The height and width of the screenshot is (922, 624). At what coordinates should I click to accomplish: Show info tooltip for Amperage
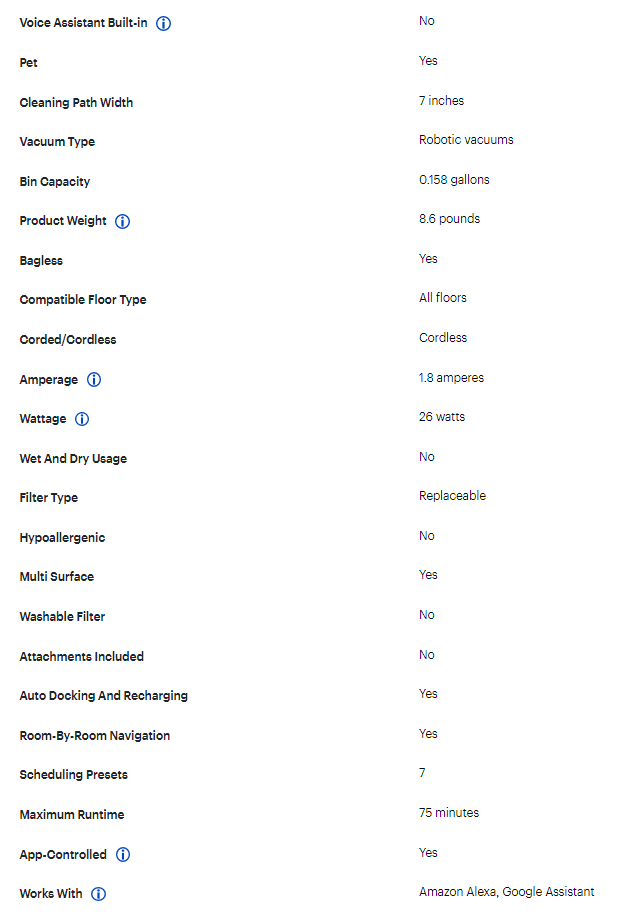(94, 380)
